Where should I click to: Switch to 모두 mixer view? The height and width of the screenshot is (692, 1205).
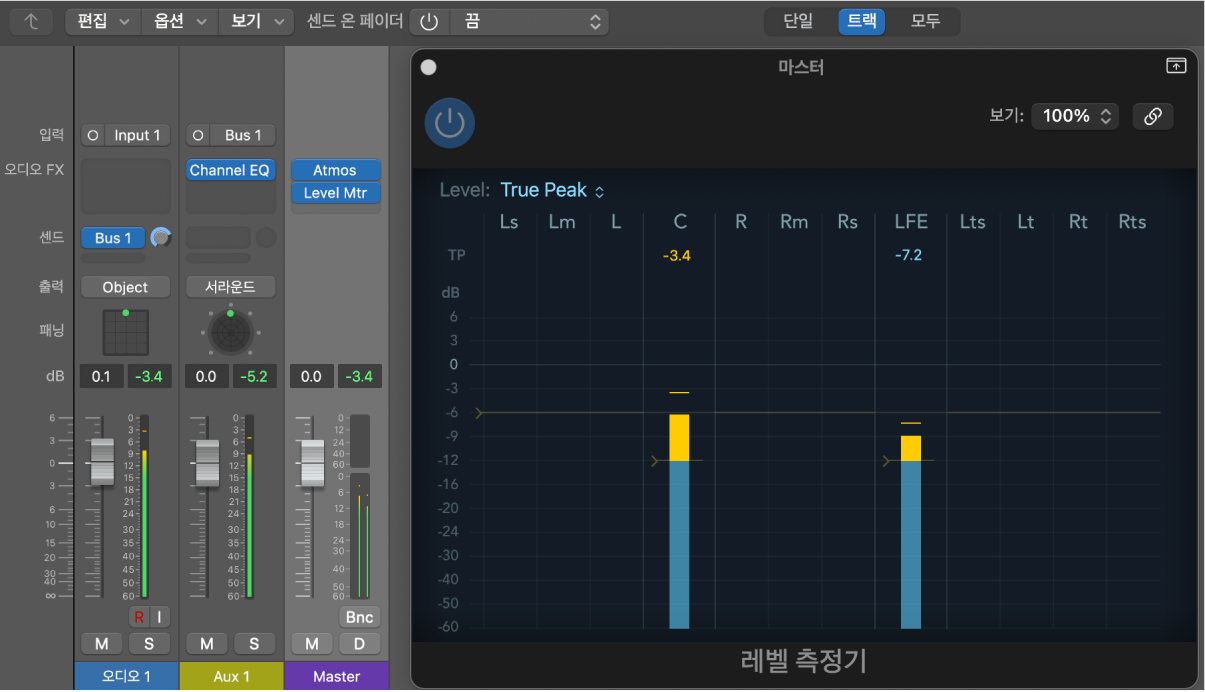(926, 21)
